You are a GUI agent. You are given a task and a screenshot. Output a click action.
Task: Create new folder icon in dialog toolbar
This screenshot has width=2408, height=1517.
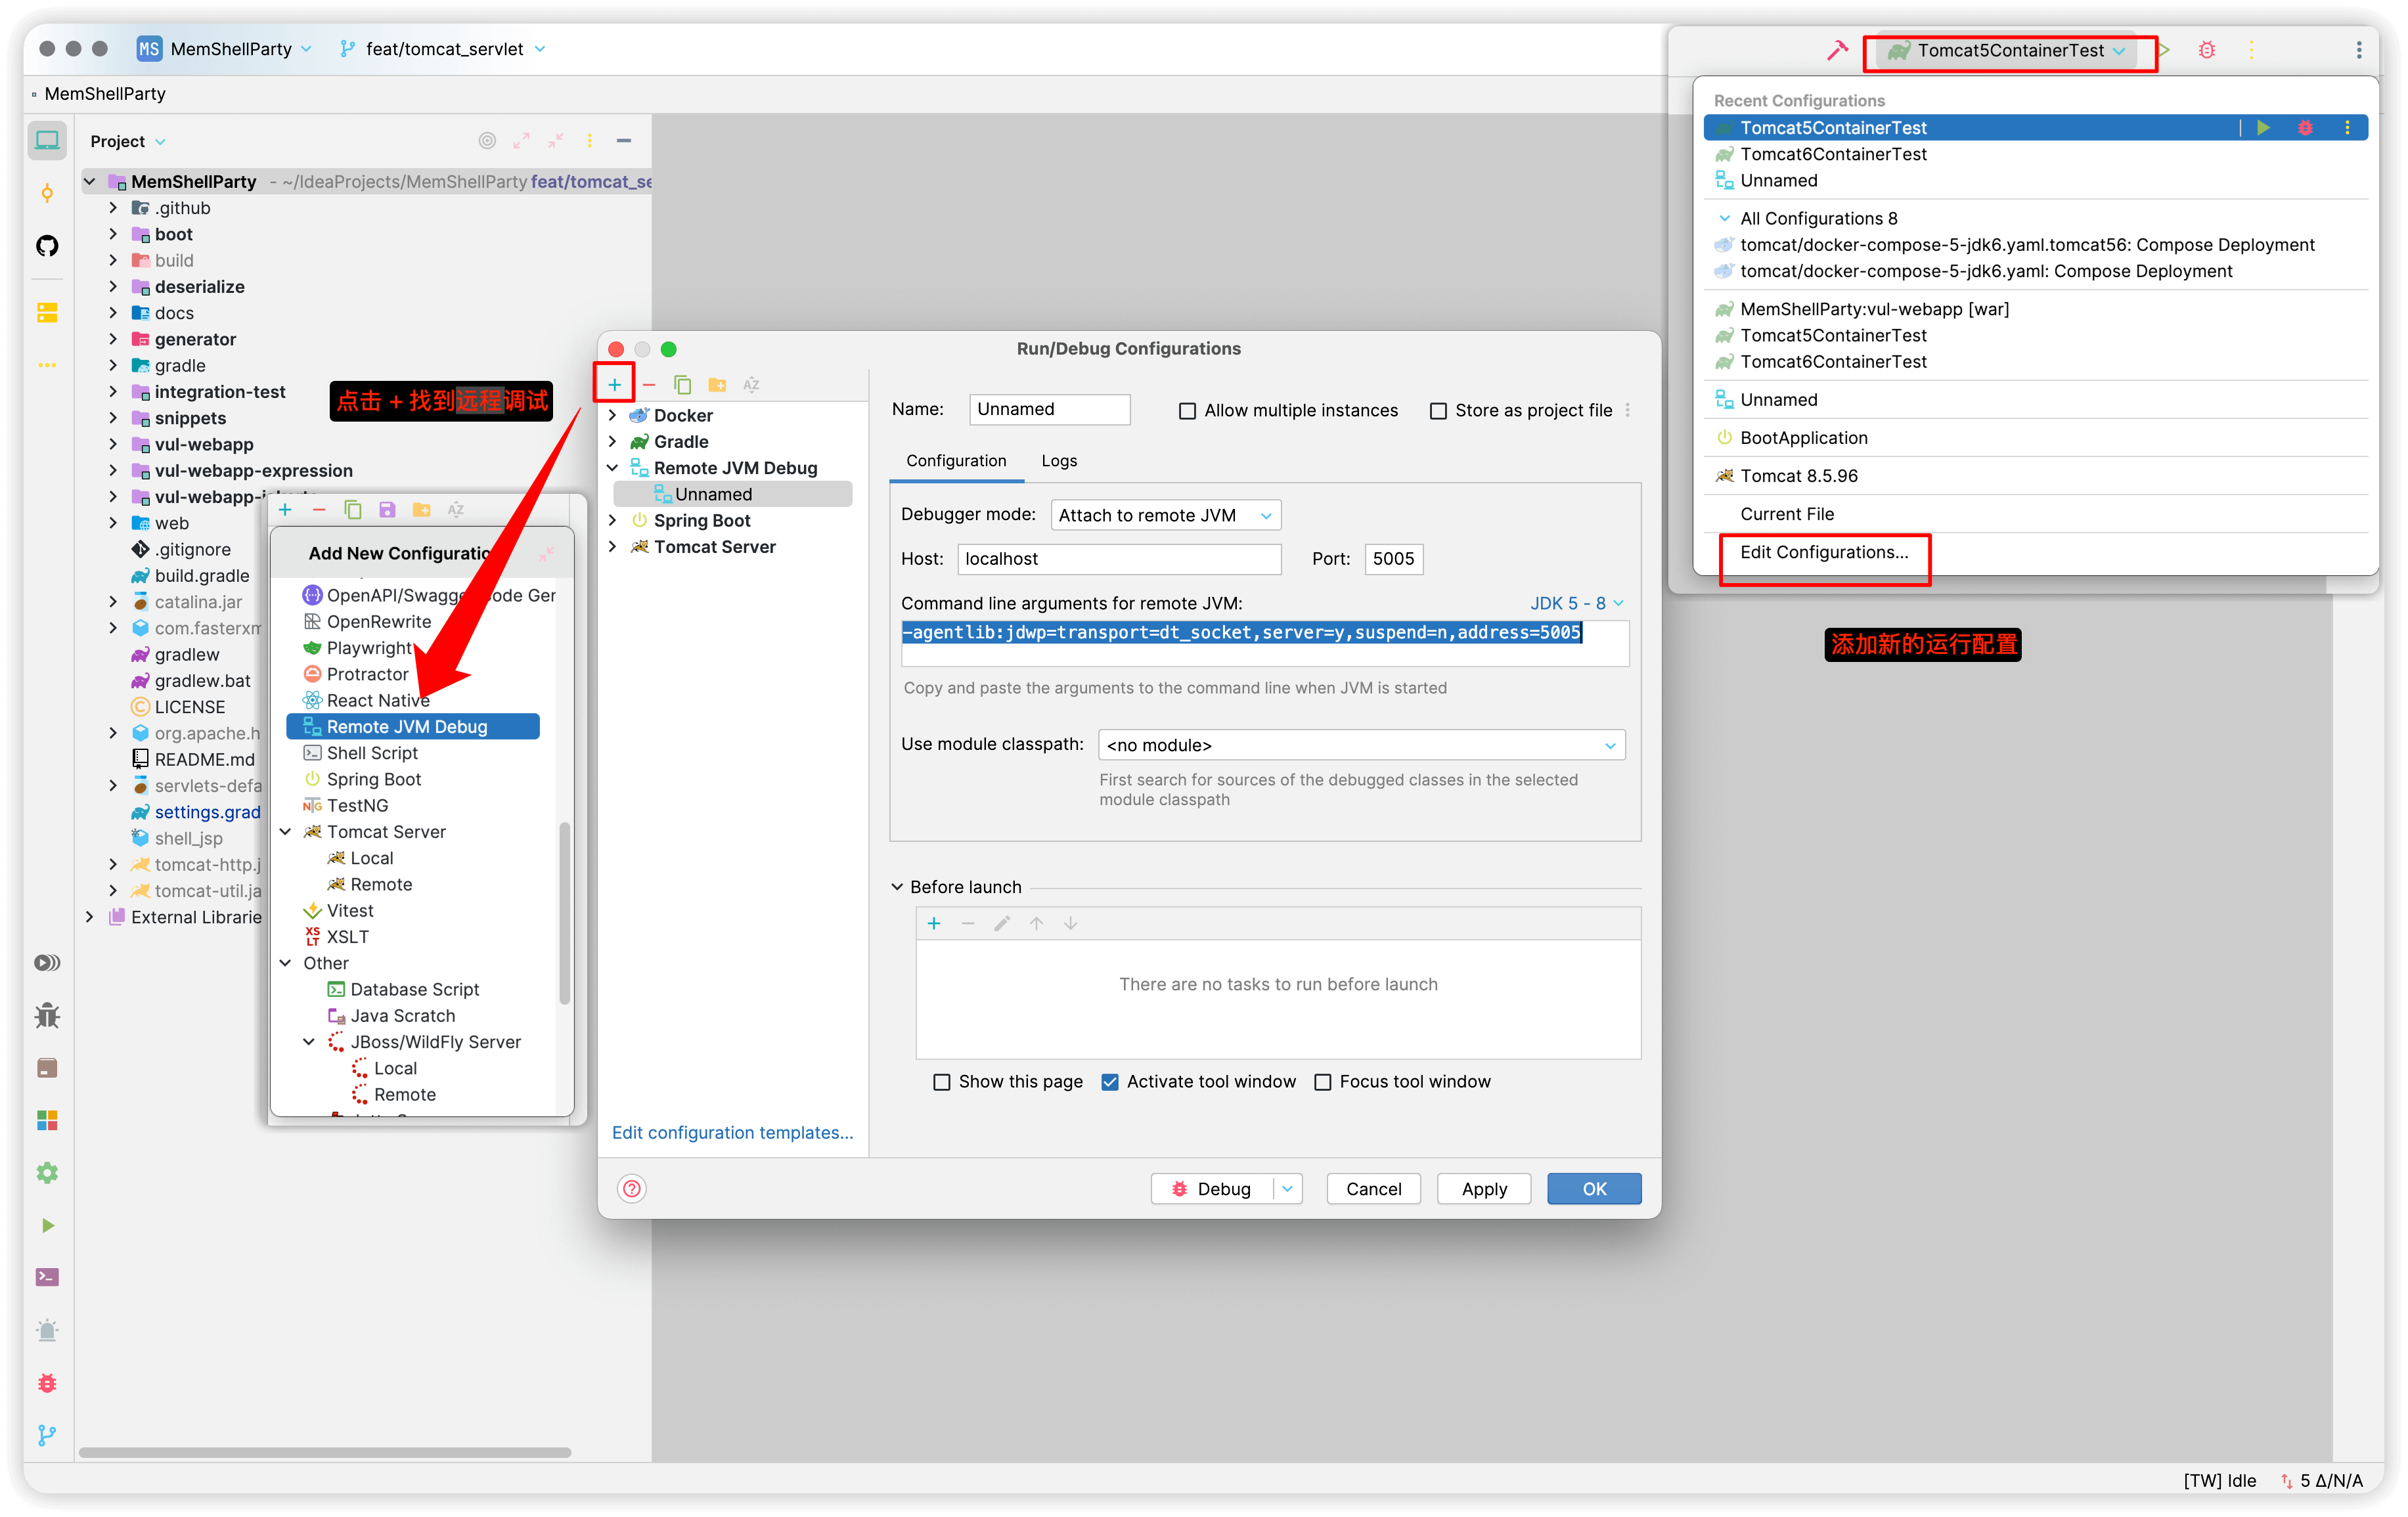click(717, 384)
